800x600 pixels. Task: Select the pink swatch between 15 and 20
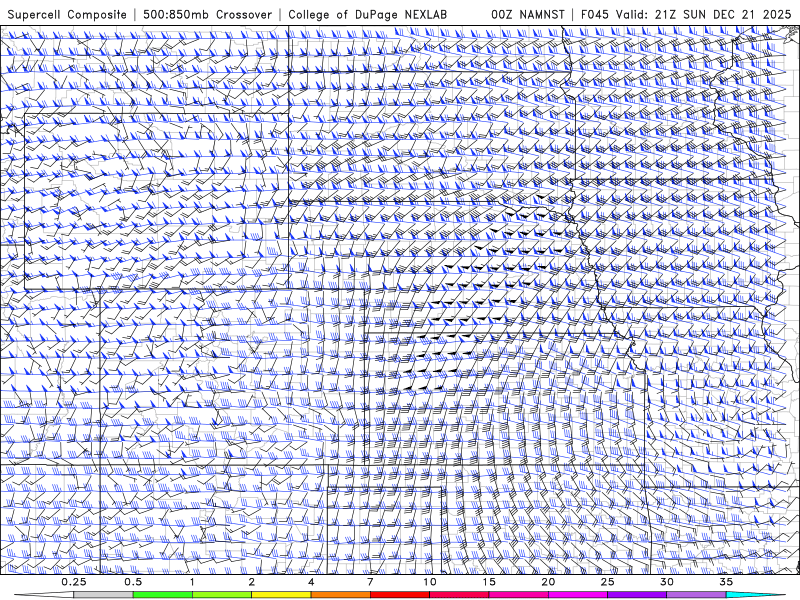pos(518,595)
